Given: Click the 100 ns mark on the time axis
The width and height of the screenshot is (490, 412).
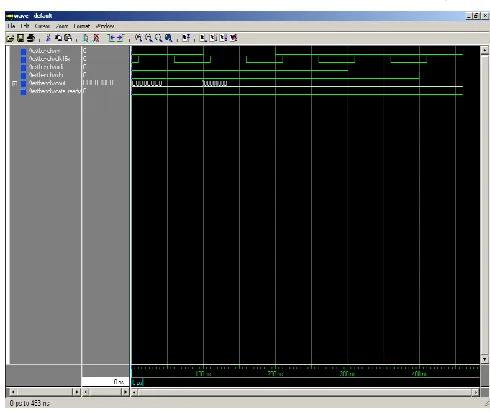Looking at the screenshot, I should coord(203,374).
